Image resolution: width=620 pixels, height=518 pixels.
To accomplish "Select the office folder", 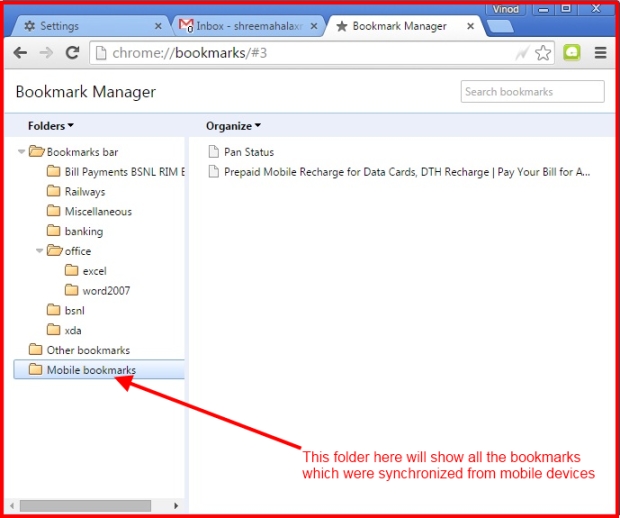I will click(x=78, y=251).
